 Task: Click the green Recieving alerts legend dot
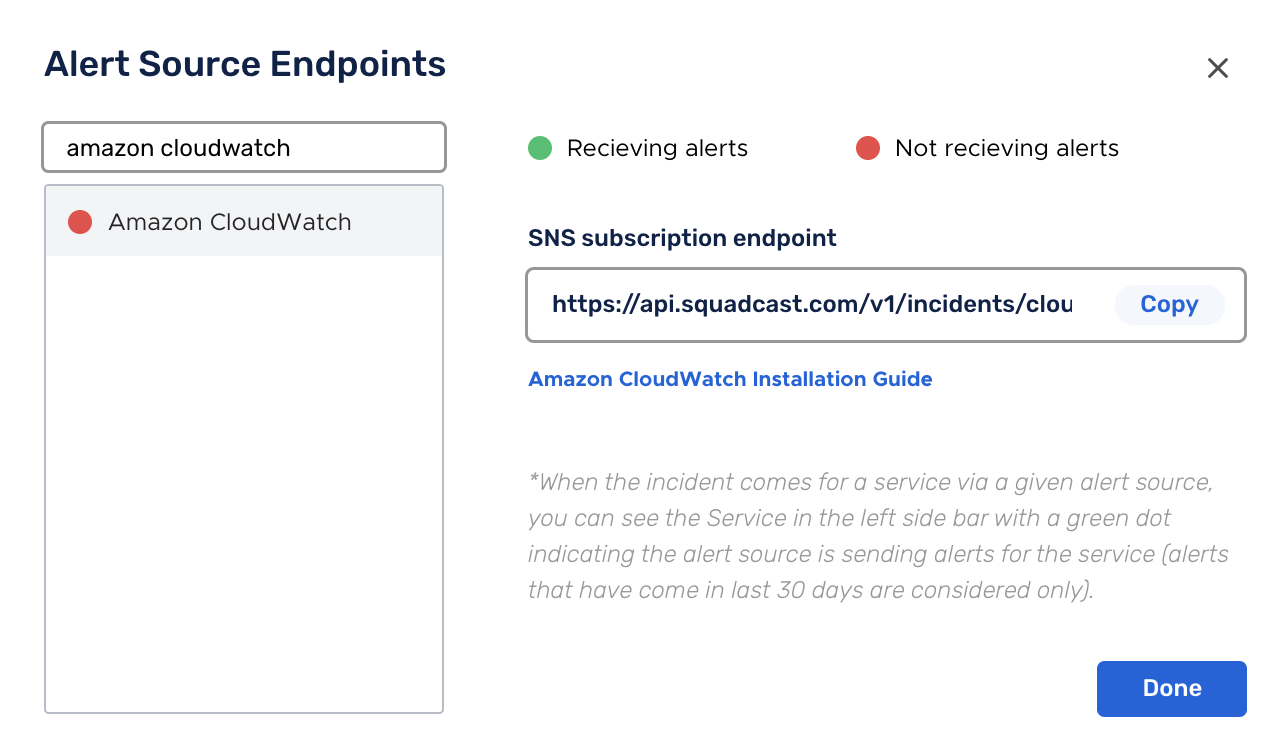click(540, 149)
